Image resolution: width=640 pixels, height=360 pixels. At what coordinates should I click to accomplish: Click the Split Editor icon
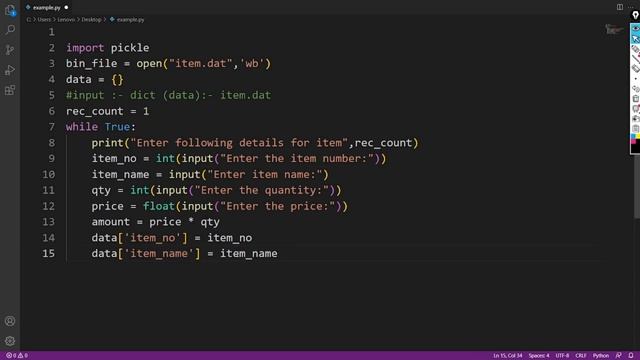[x=620, y=7]
